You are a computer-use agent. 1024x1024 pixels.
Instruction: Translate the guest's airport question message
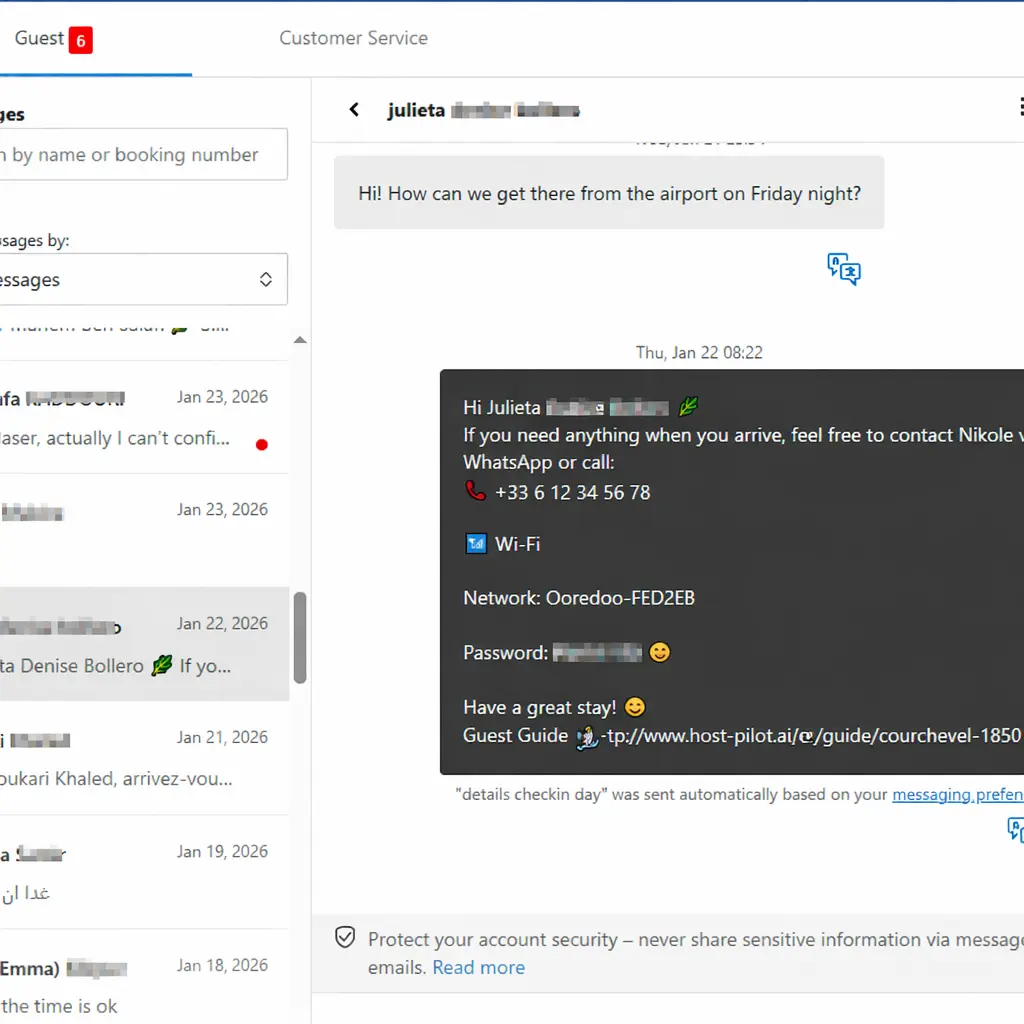click(843, 268)
